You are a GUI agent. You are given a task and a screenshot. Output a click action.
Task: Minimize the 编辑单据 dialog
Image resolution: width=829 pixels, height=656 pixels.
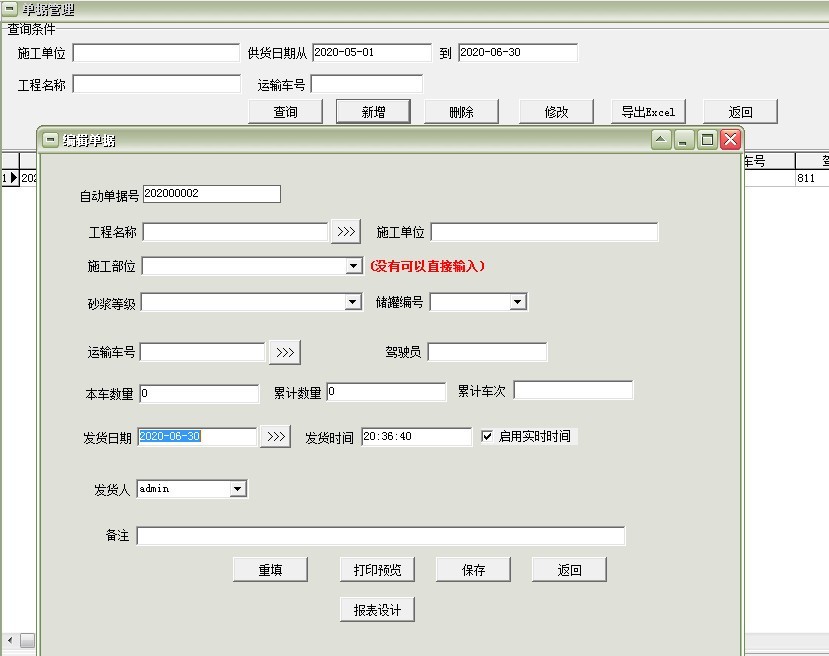pyautogui.click(x=684, y=140)
